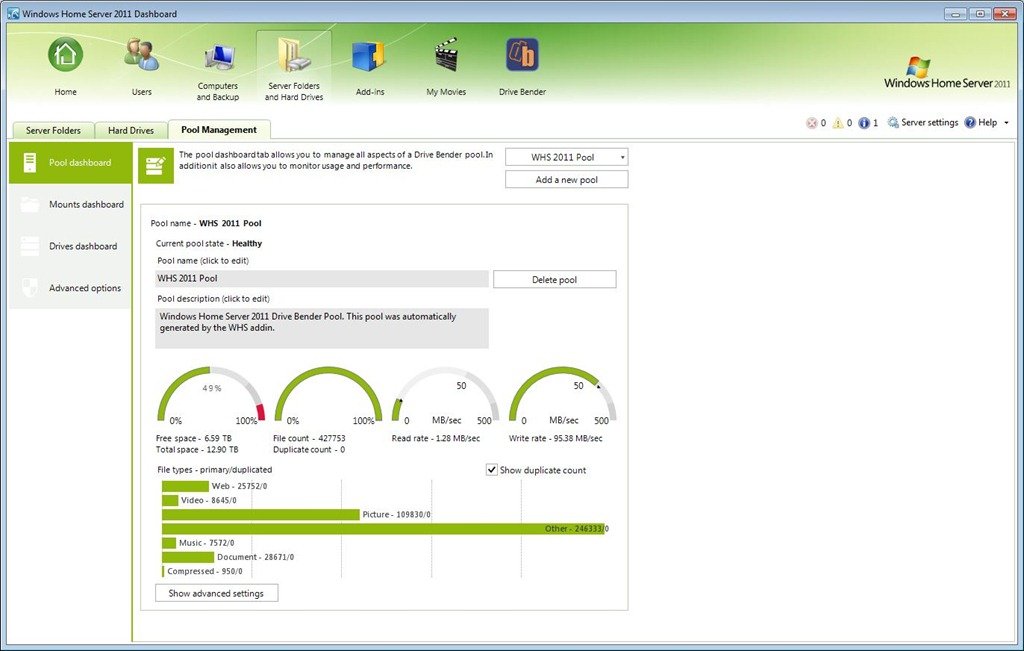
Task: Click the Picture file type bar
Action: point(261,515)
